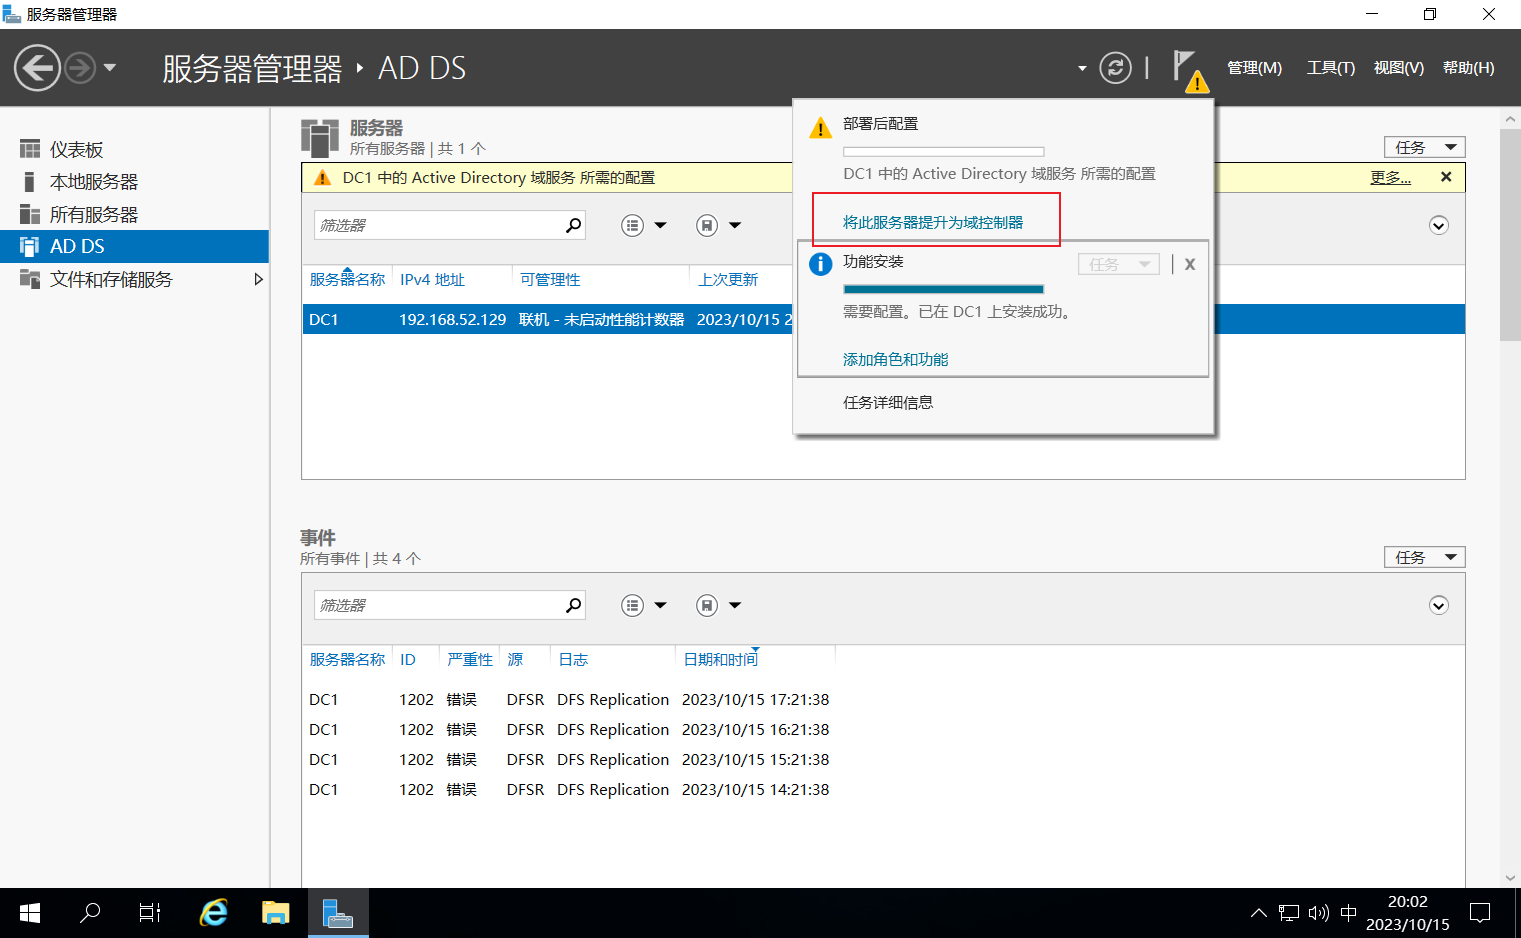
Task: Click the 所有服务器 icon in sidebar
Action: point(30,214)
